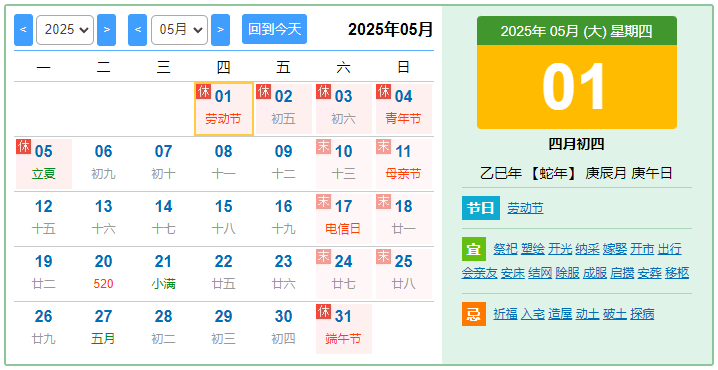Select May 17 电信日 date cell
The height and width of the screenshot is (370, 718).
point(343,219)
